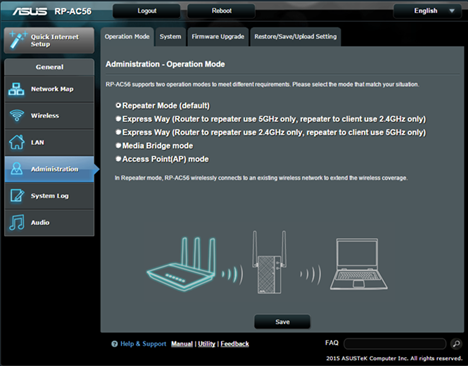Click the FAQ search input field
Viewport: 468px width, 366px height.
(395, 344)
